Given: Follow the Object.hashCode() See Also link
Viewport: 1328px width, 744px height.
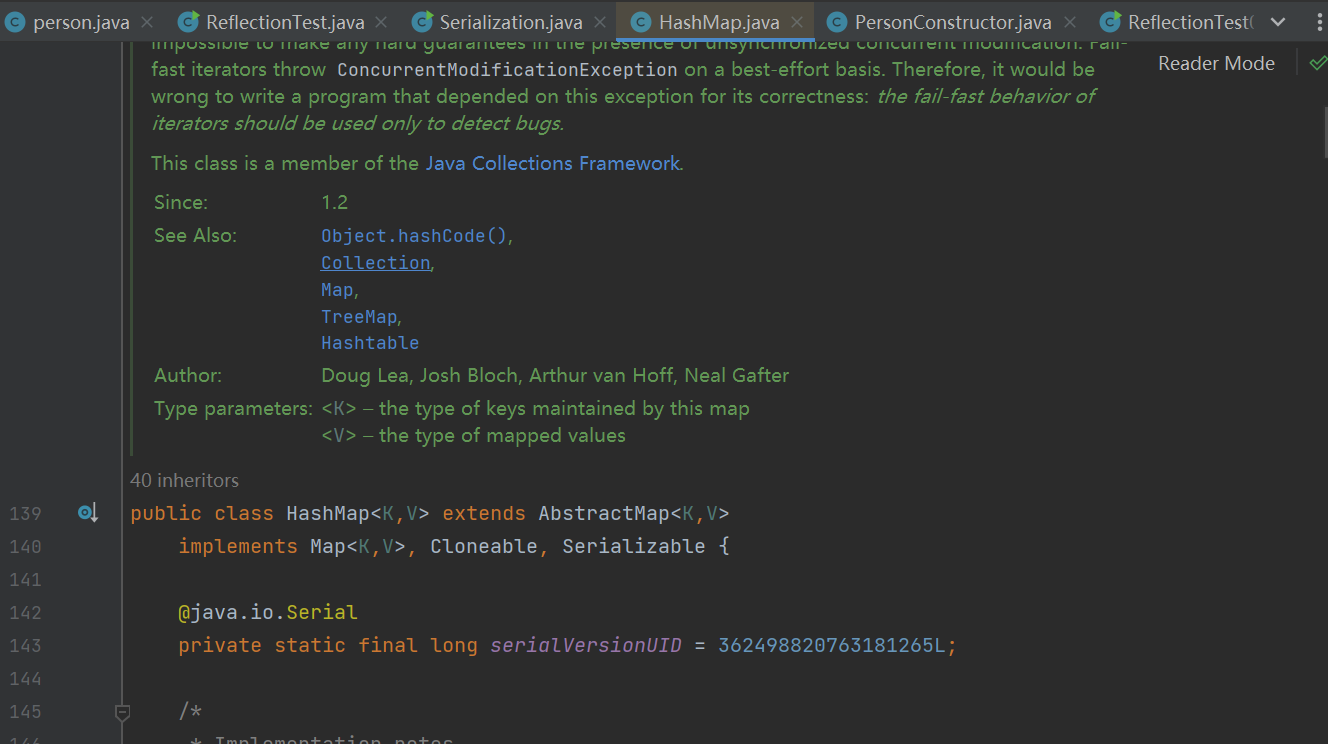Looking at the screenshot, I should 414,236.
